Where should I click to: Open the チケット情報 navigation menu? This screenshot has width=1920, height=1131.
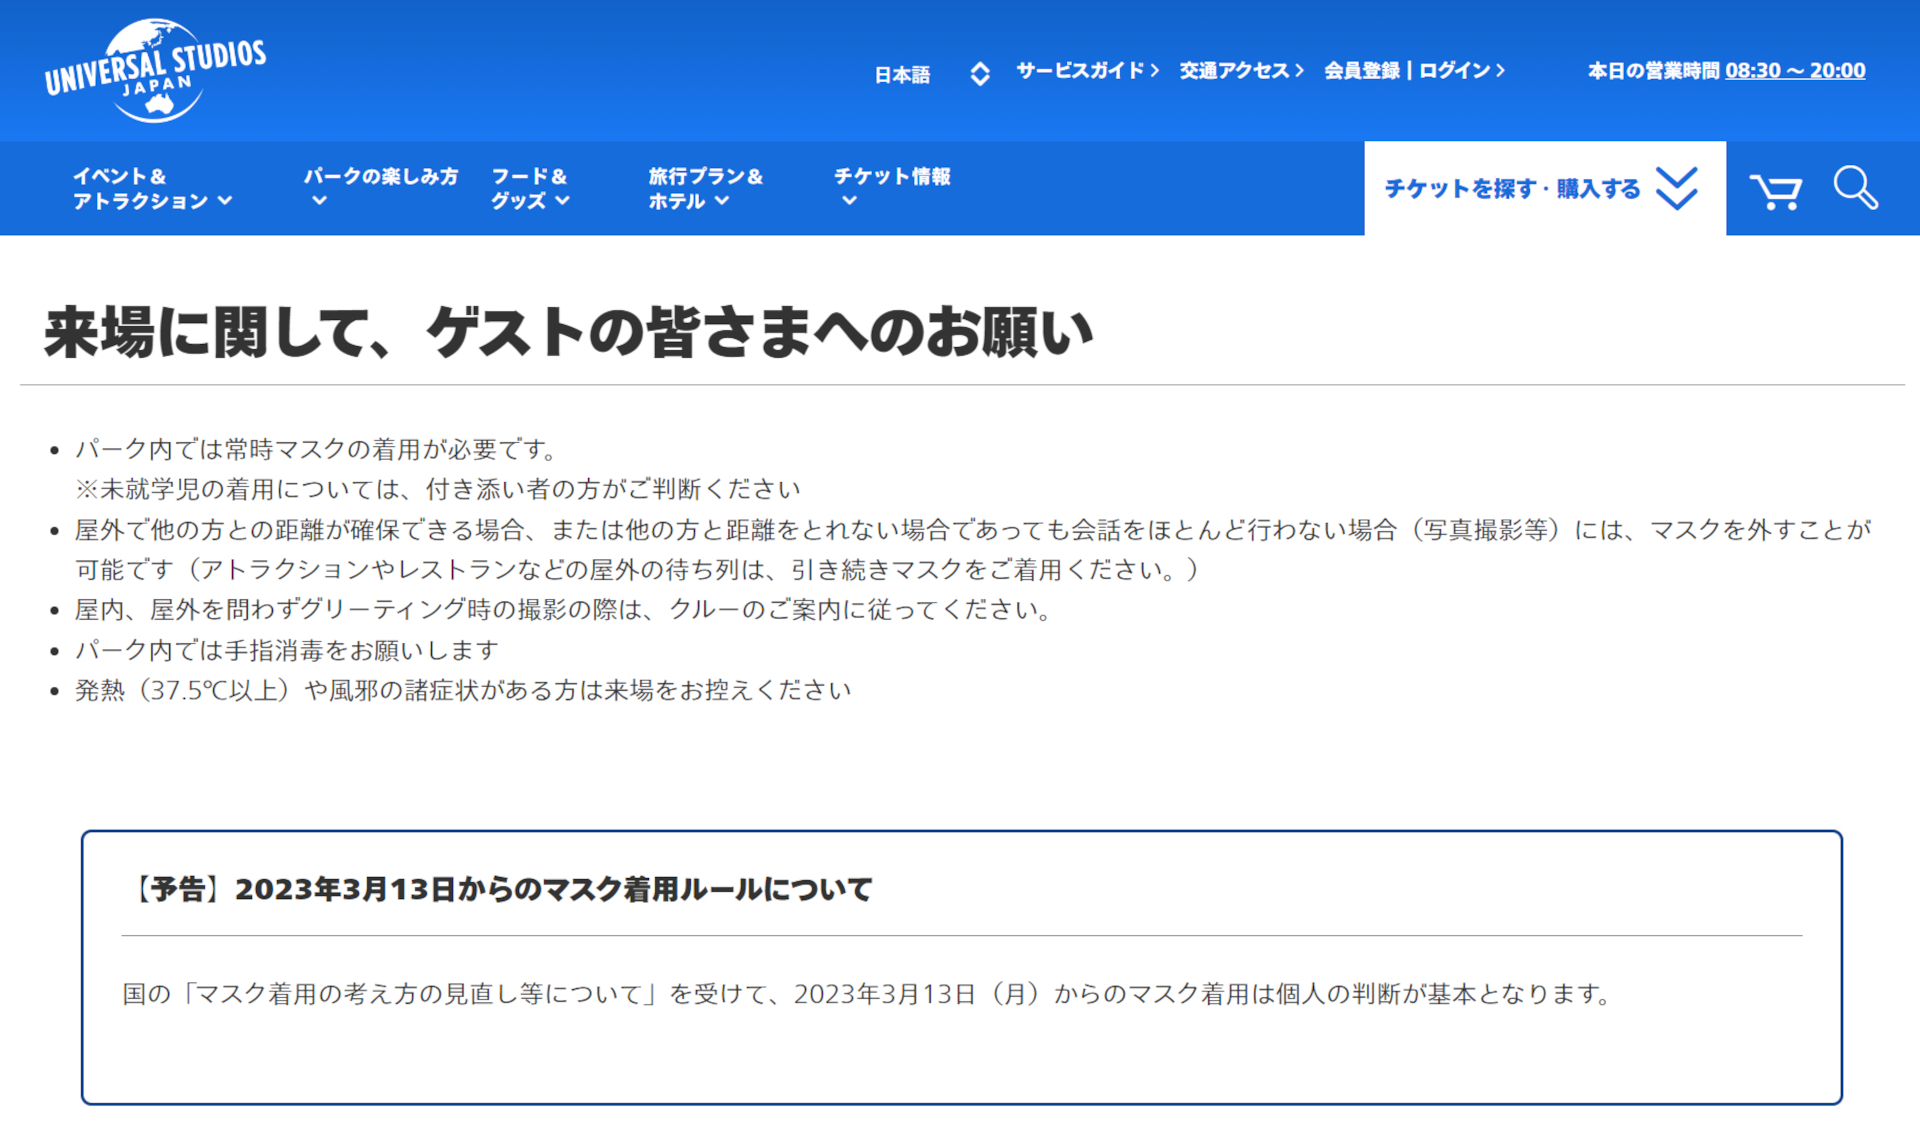click(x=893, y=177)
